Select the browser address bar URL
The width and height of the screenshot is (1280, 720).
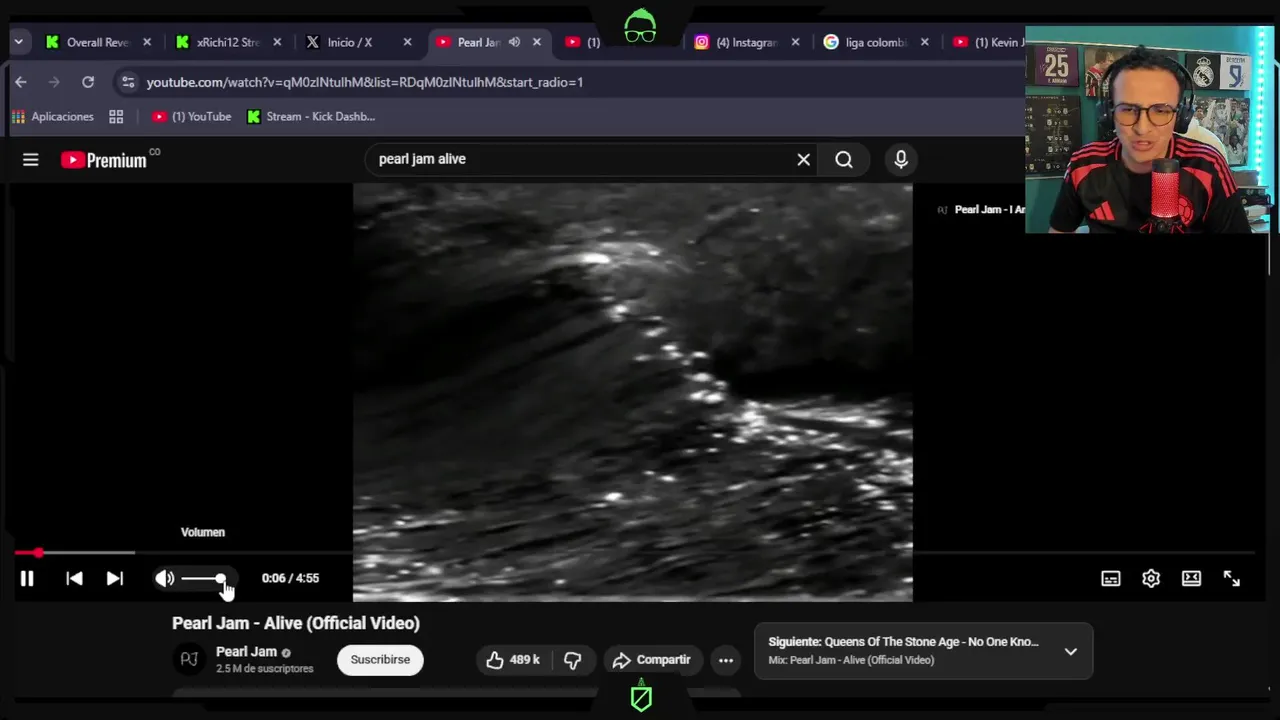[365, 82]
